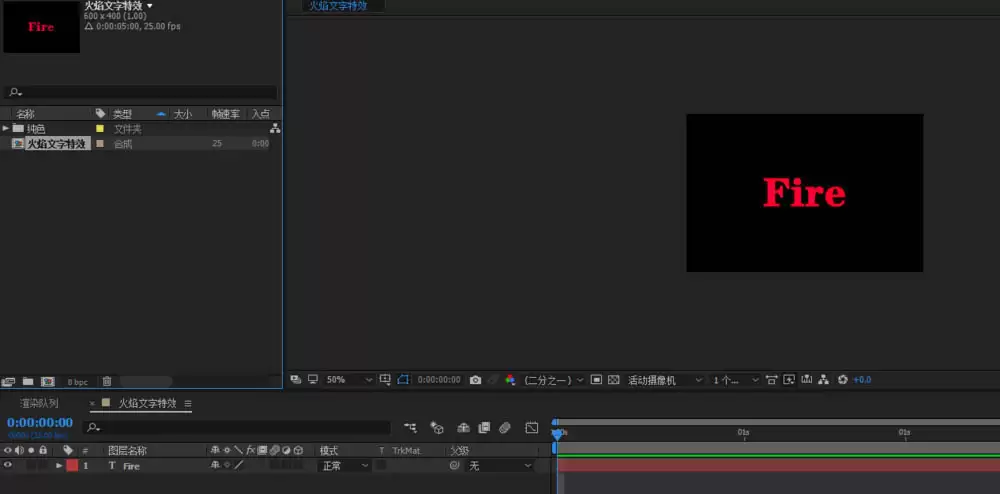Toggle mask and shape path visibility
The width and height of the screenshot is (1000, 494).
pyautogui.click(x=402, y=380)
